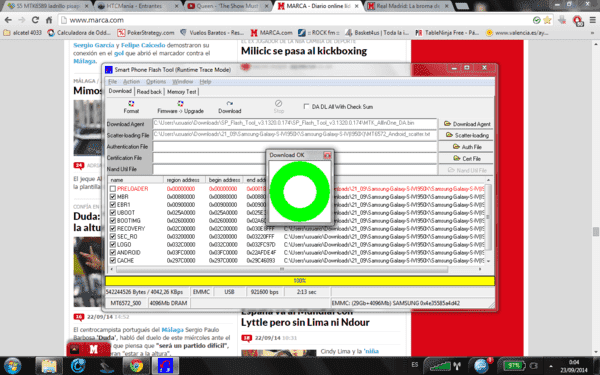The height and width of the screenshot is (375, 600).
Task: Close the Download OK dialog
Action: (x=327, y=155)
